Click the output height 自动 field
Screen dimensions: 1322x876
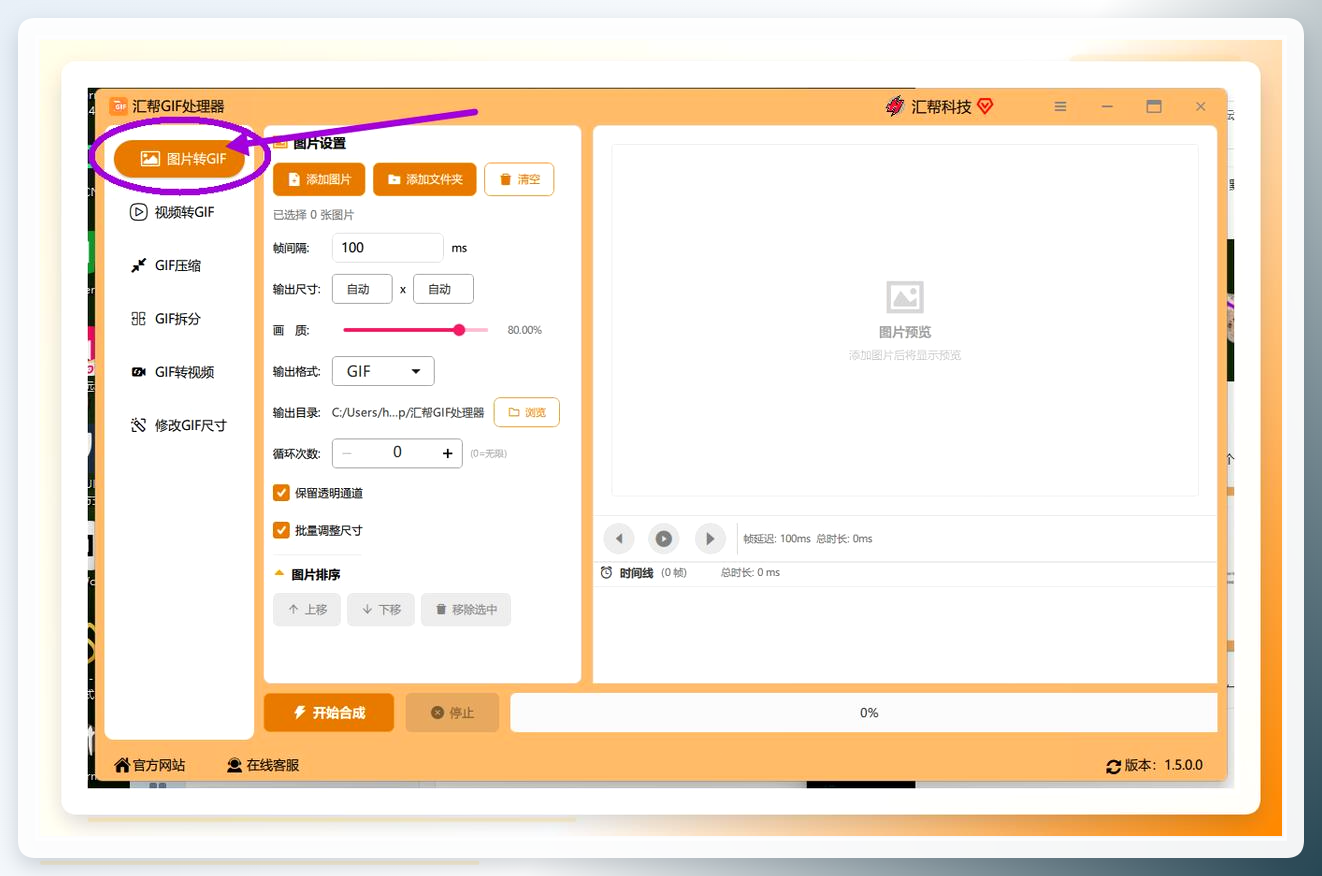(x=443, y=289)
